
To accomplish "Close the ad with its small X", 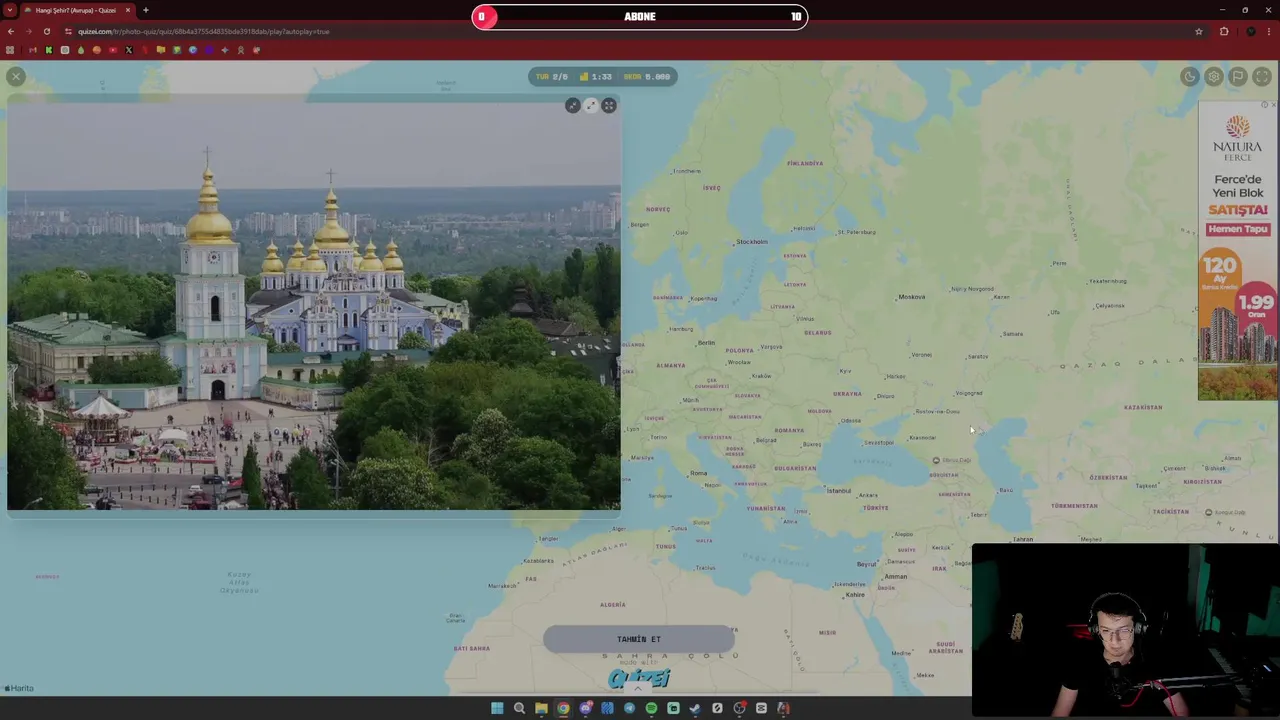I will coord(1273,105).
